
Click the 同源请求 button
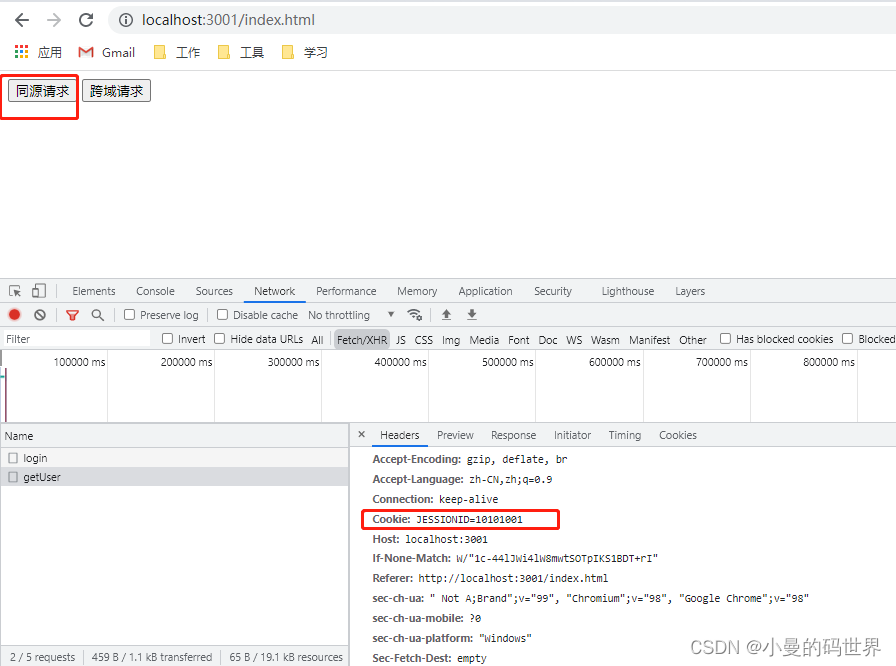(x=43, y=91)
